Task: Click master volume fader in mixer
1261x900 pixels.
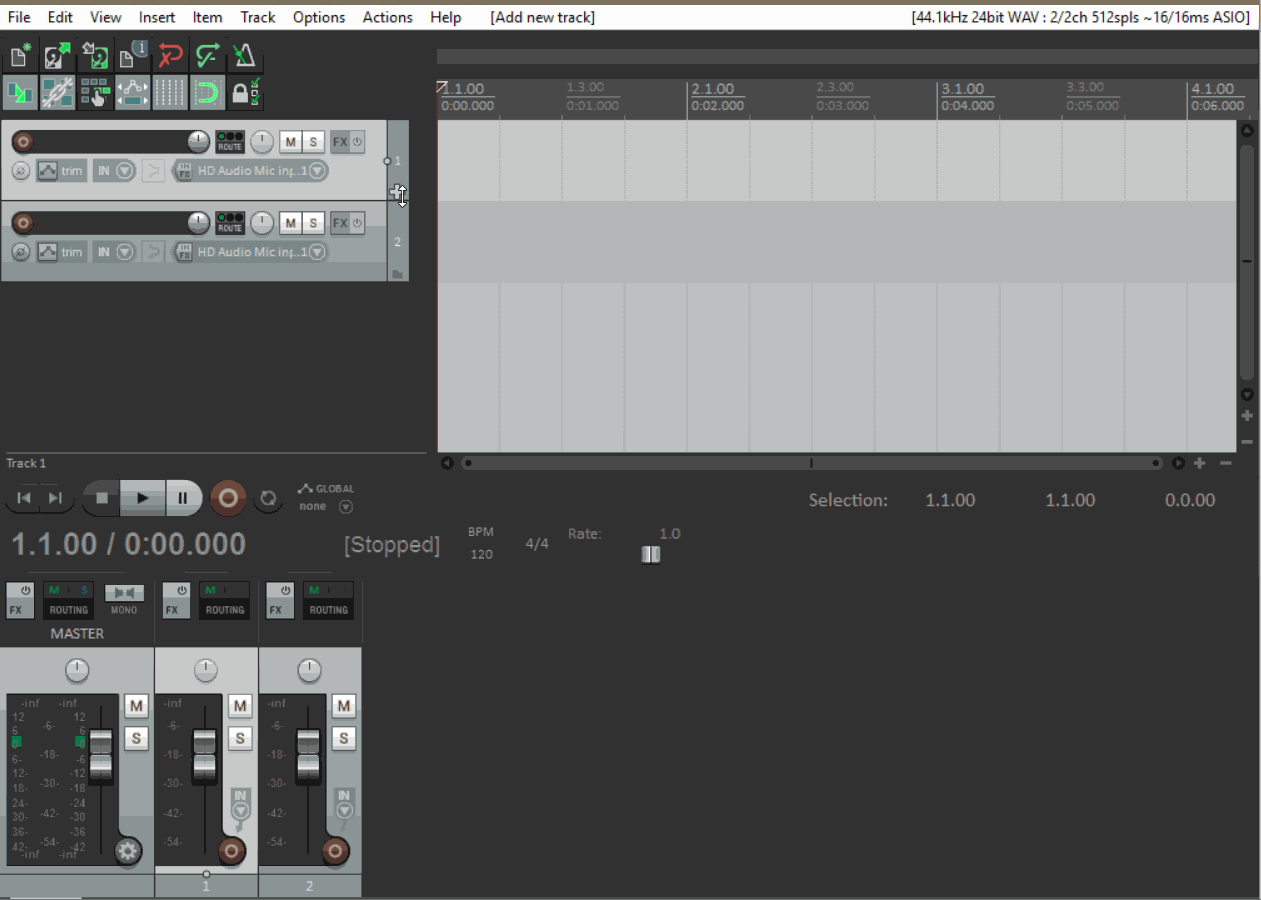Action: pyautogui.click(x=101, y=755)
